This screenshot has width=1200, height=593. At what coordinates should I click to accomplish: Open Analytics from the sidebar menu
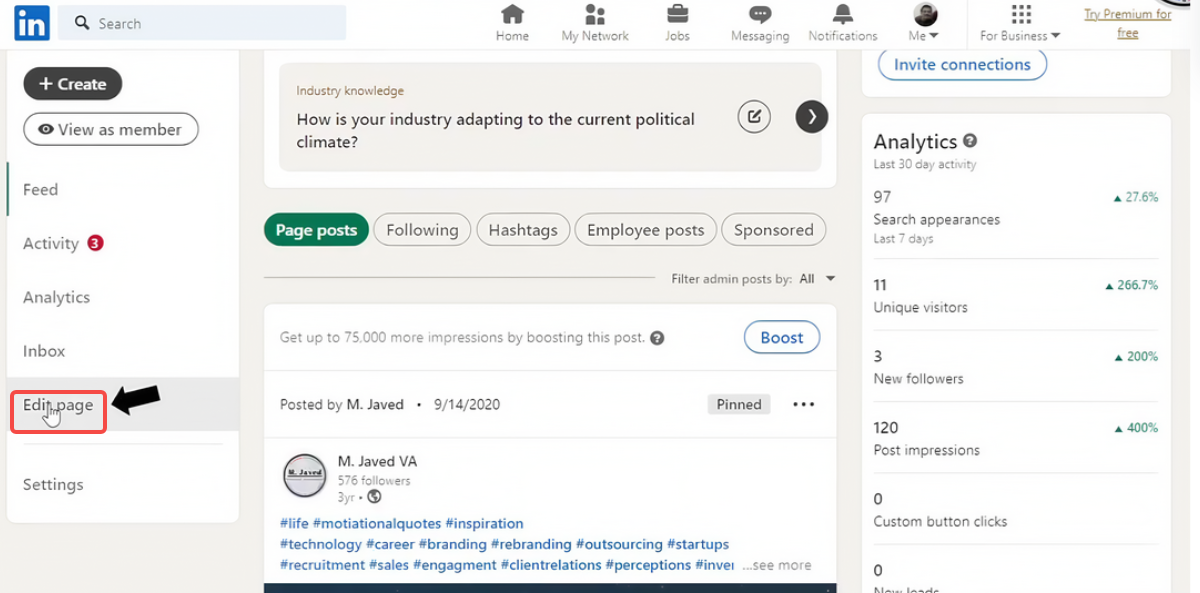56,297
